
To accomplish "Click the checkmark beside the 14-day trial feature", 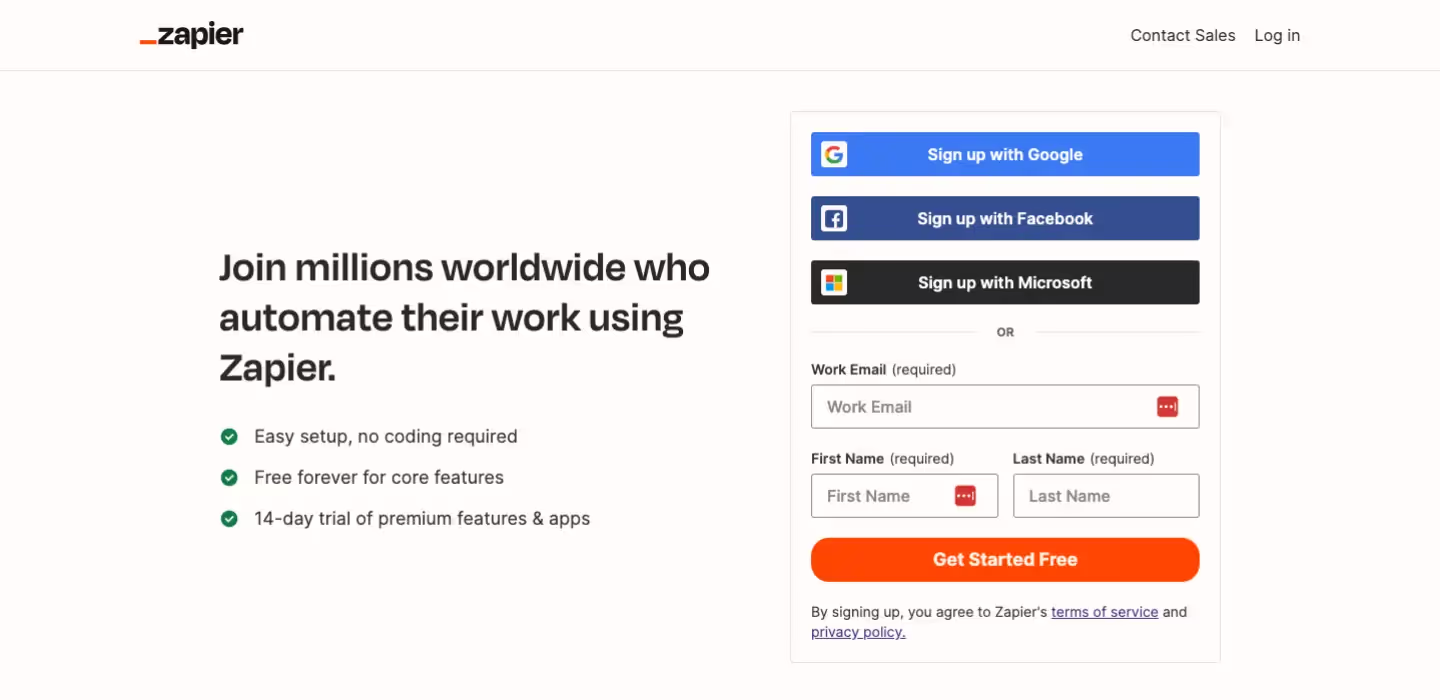I will 229,518.
